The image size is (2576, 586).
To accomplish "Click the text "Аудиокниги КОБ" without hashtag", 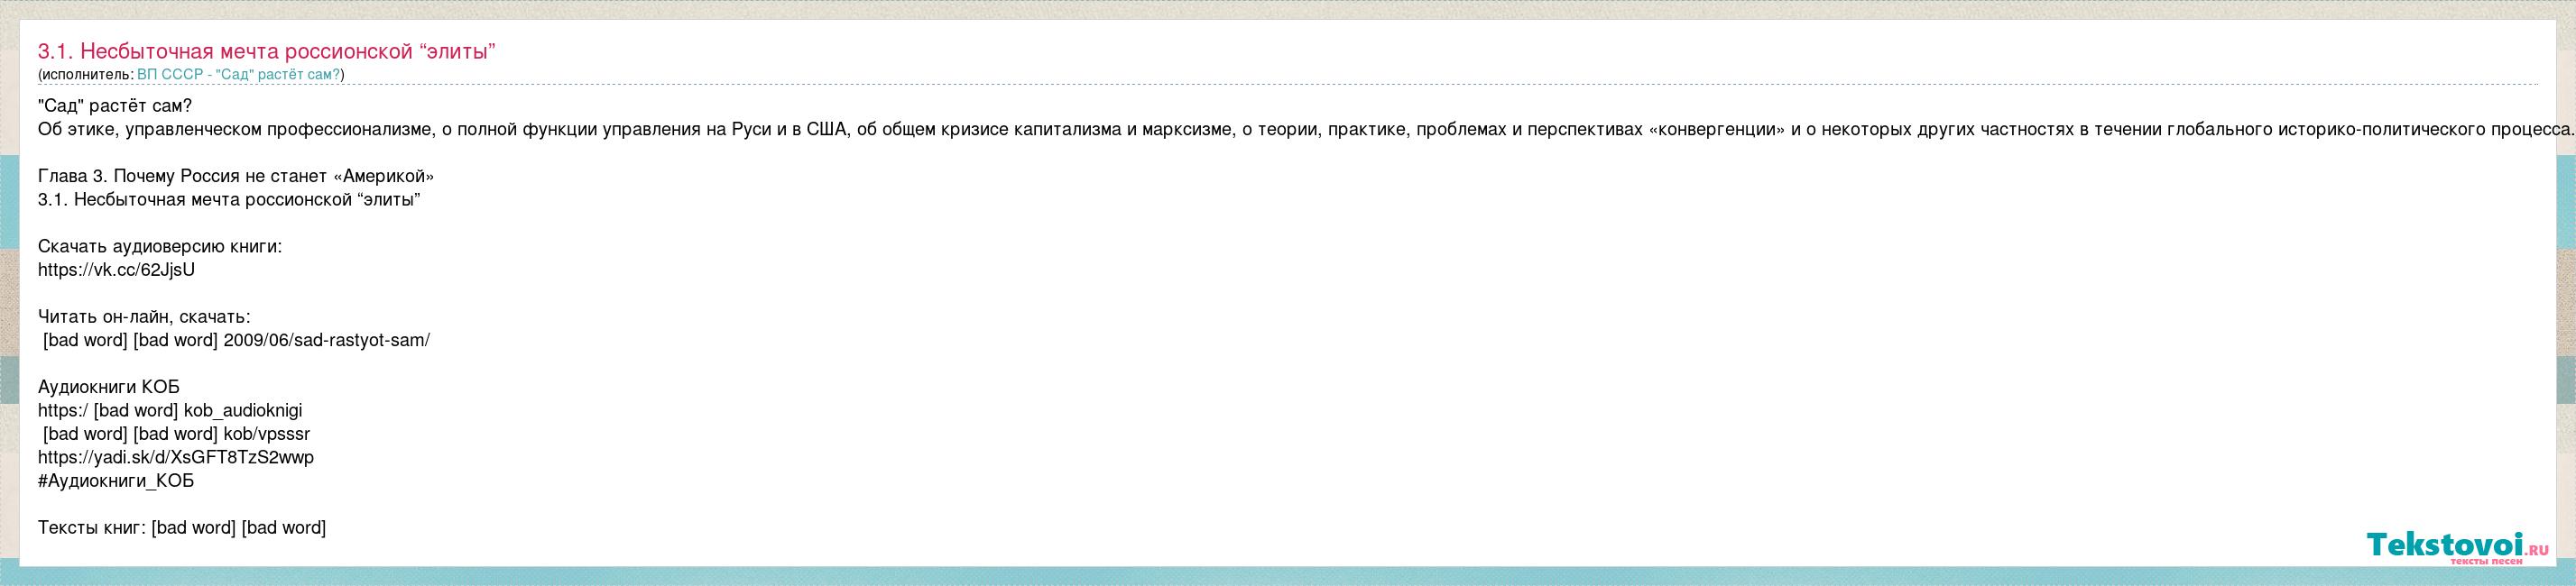I will coord(109,387).
